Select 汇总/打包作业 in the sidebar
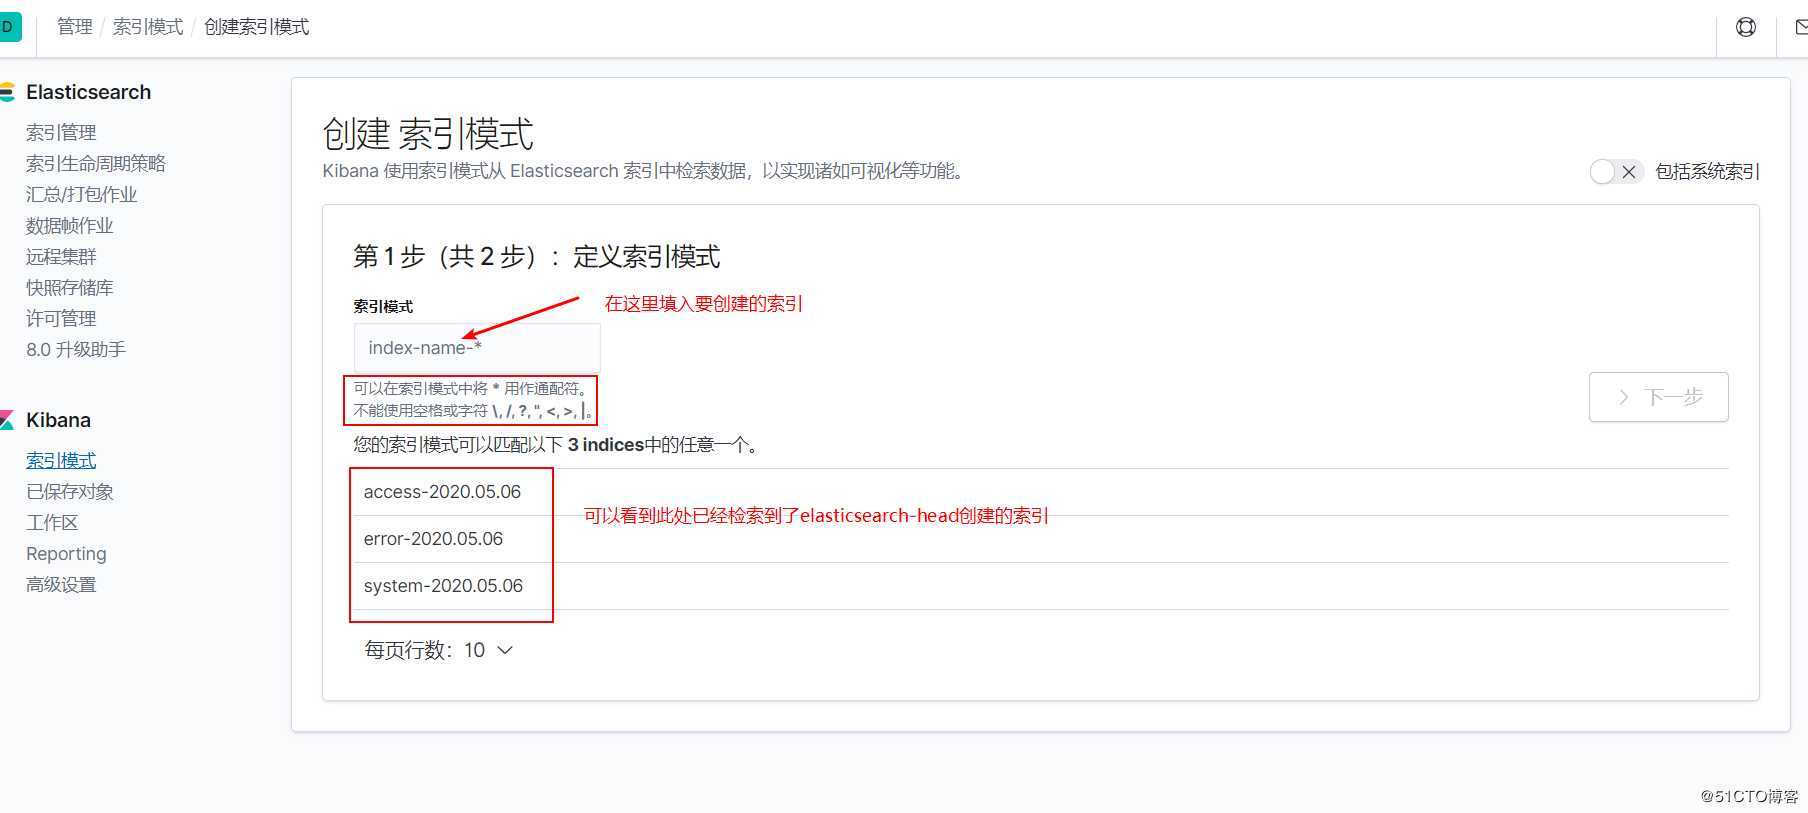1808x813 pixels. click(x=81, y=194)
